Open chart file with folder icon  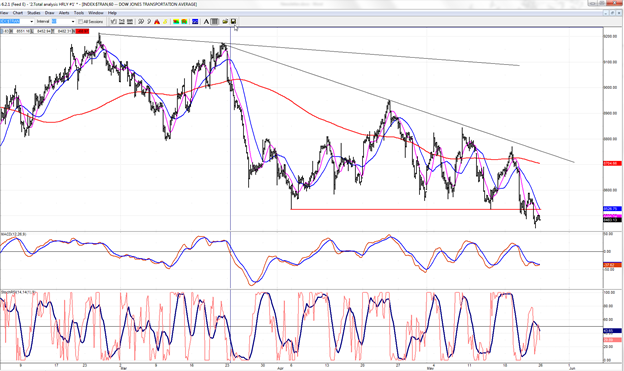click(x=225, y=21)
